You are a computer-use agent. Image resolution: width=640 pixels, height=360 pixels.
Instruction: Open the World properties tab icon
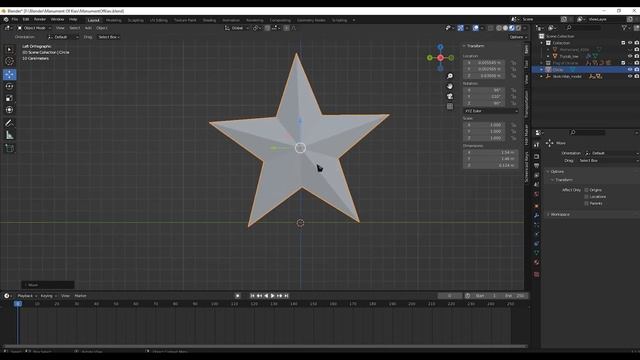click(x=536, y=194)
